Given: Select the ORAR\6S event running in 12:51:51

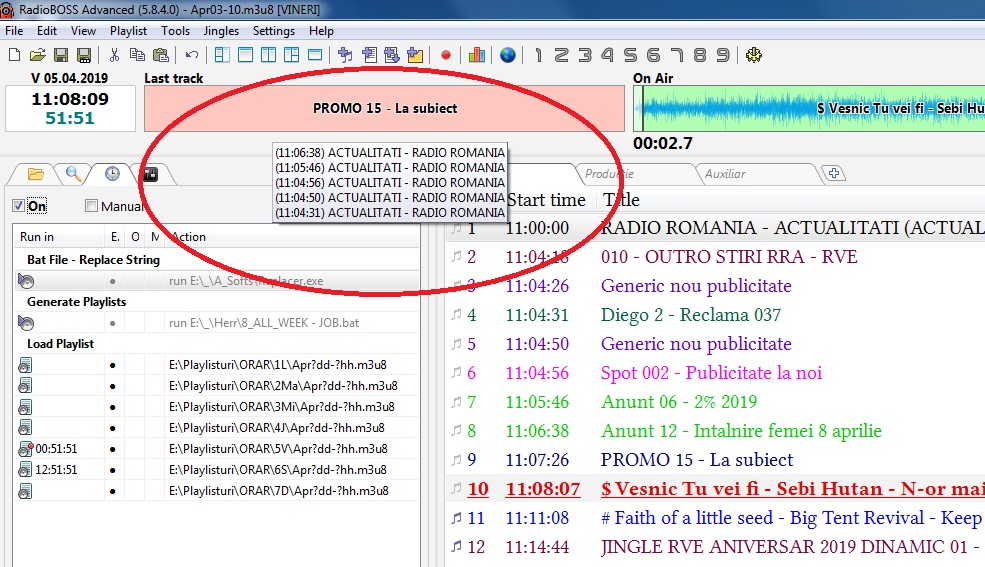Looking at the screenshot, I should point(217,470).
